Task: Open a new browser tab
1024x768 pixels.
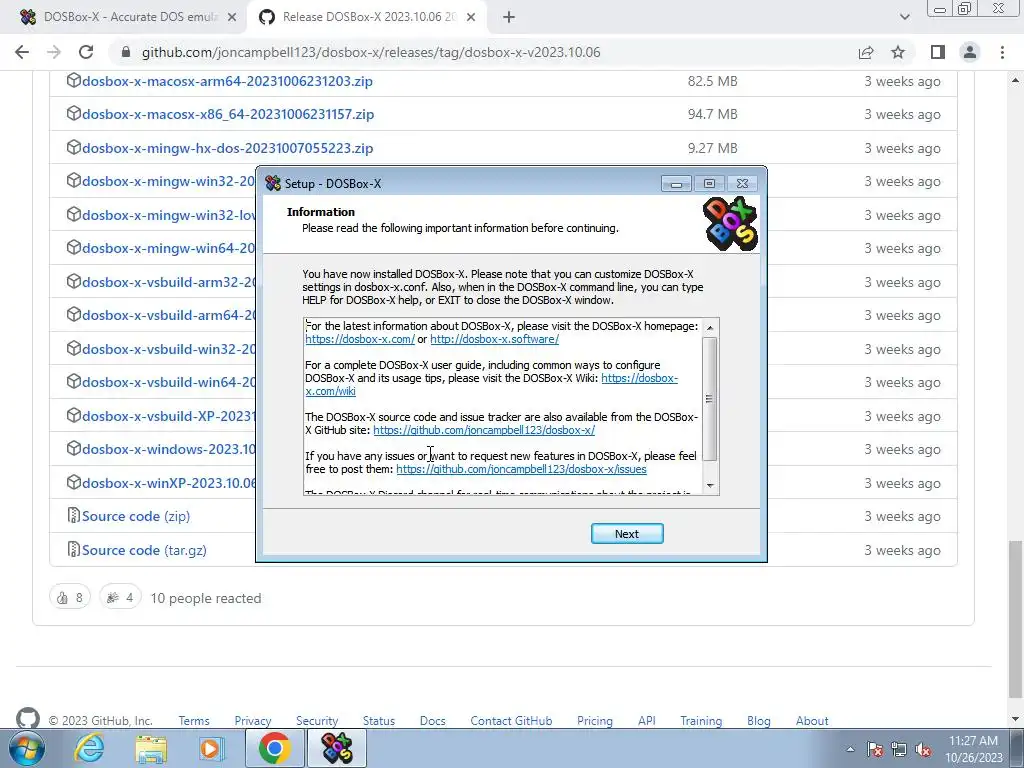Action: (x=509, y=18)
